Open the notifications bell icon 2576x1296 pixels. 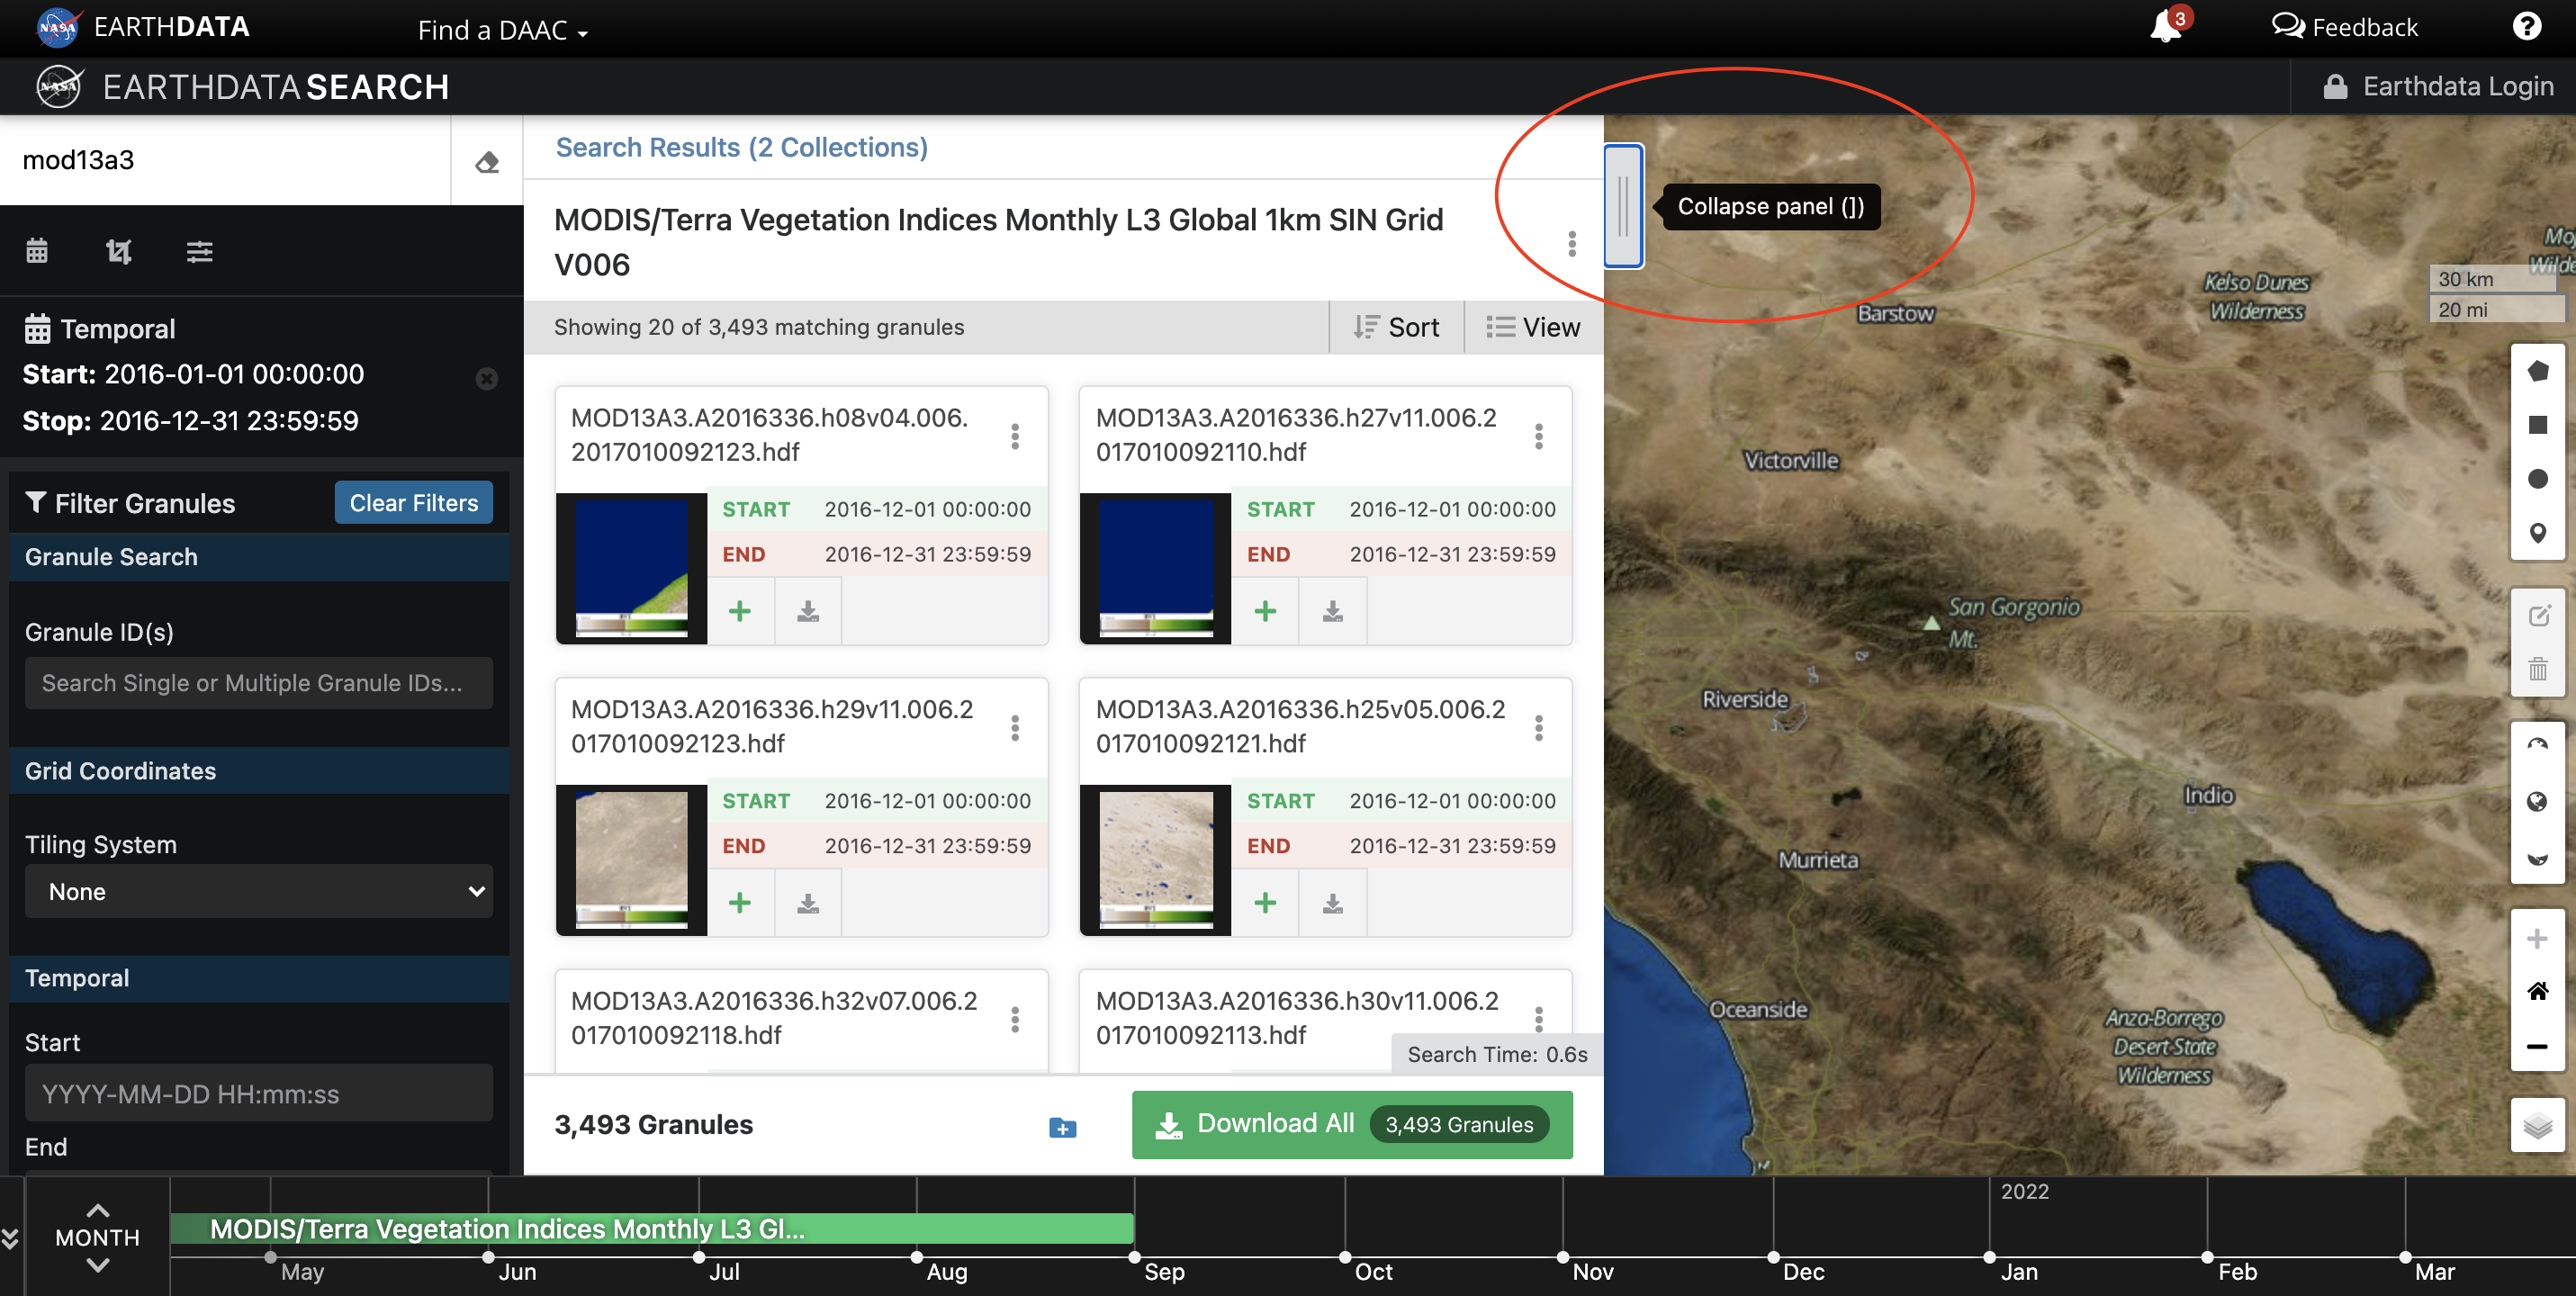coord(2166,26)
